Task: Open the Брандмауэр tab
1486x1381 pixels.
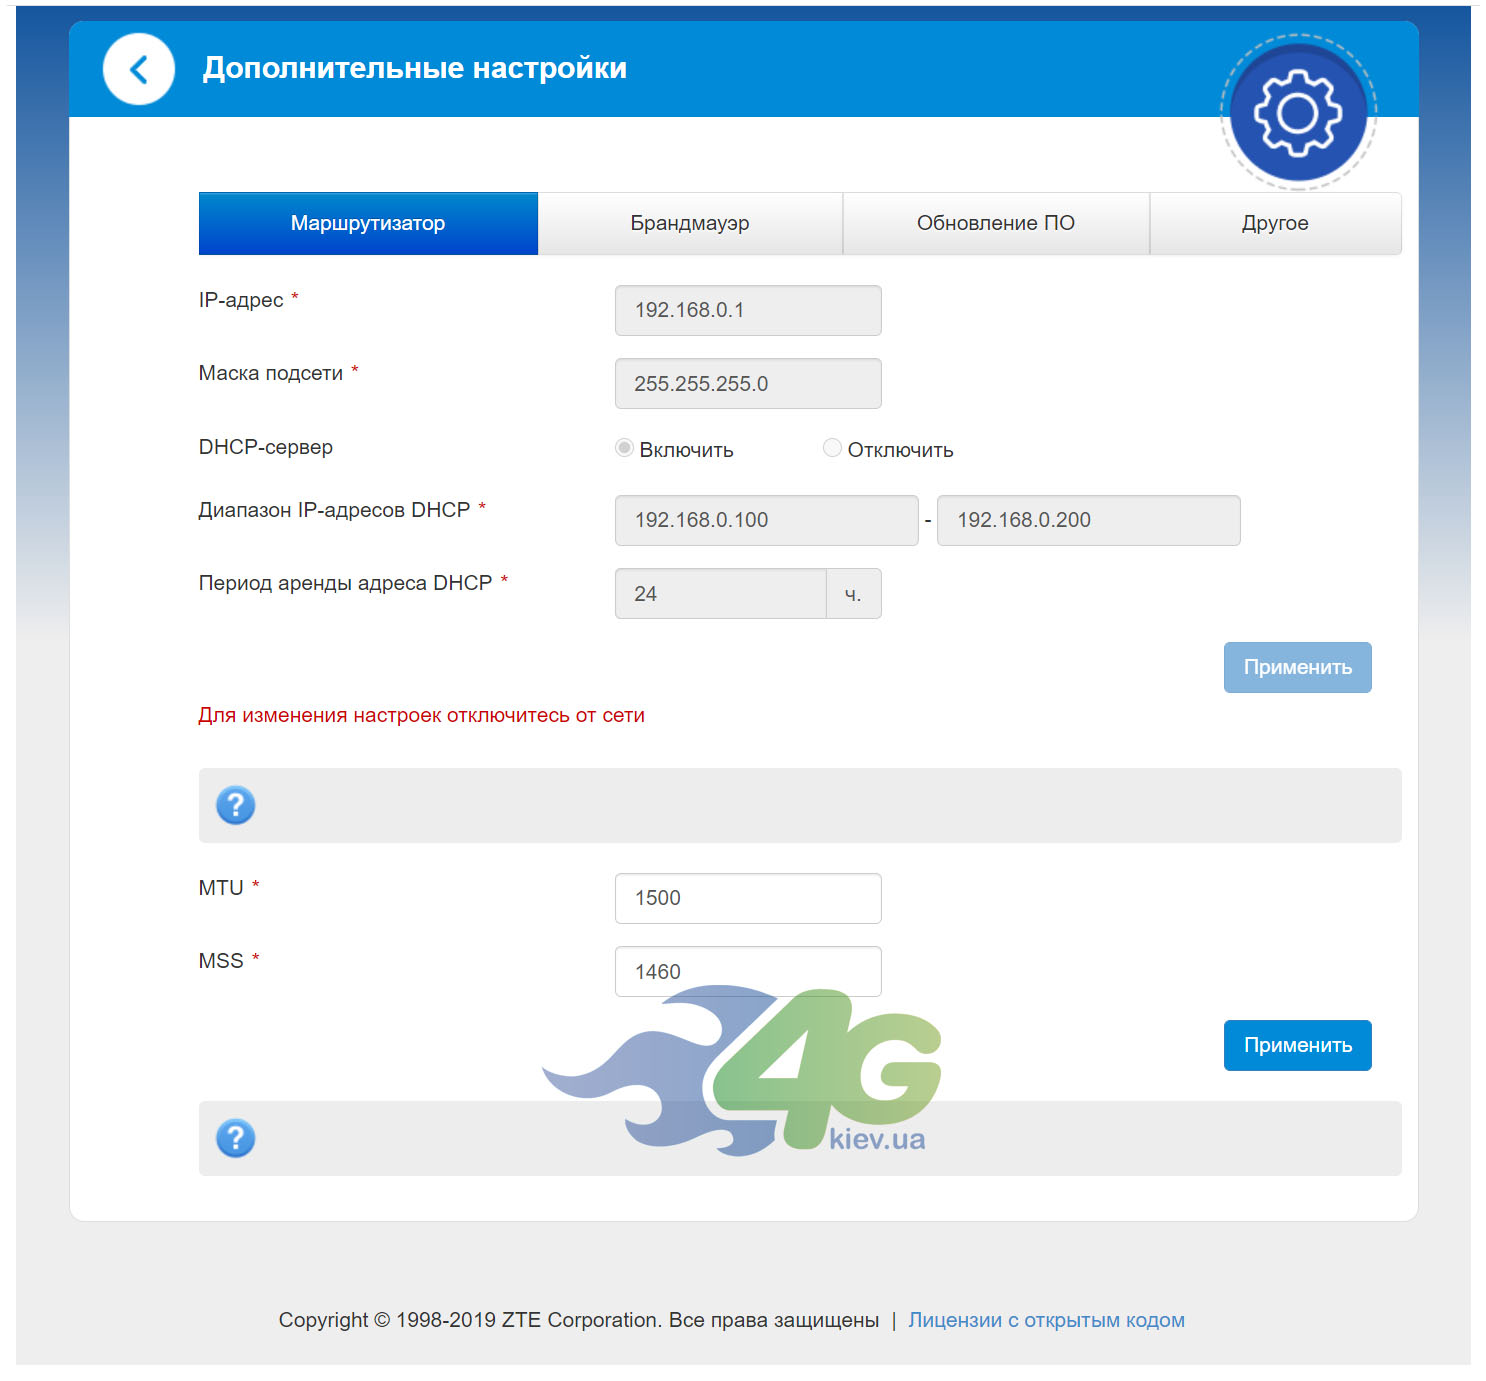Action: point(690,223)
